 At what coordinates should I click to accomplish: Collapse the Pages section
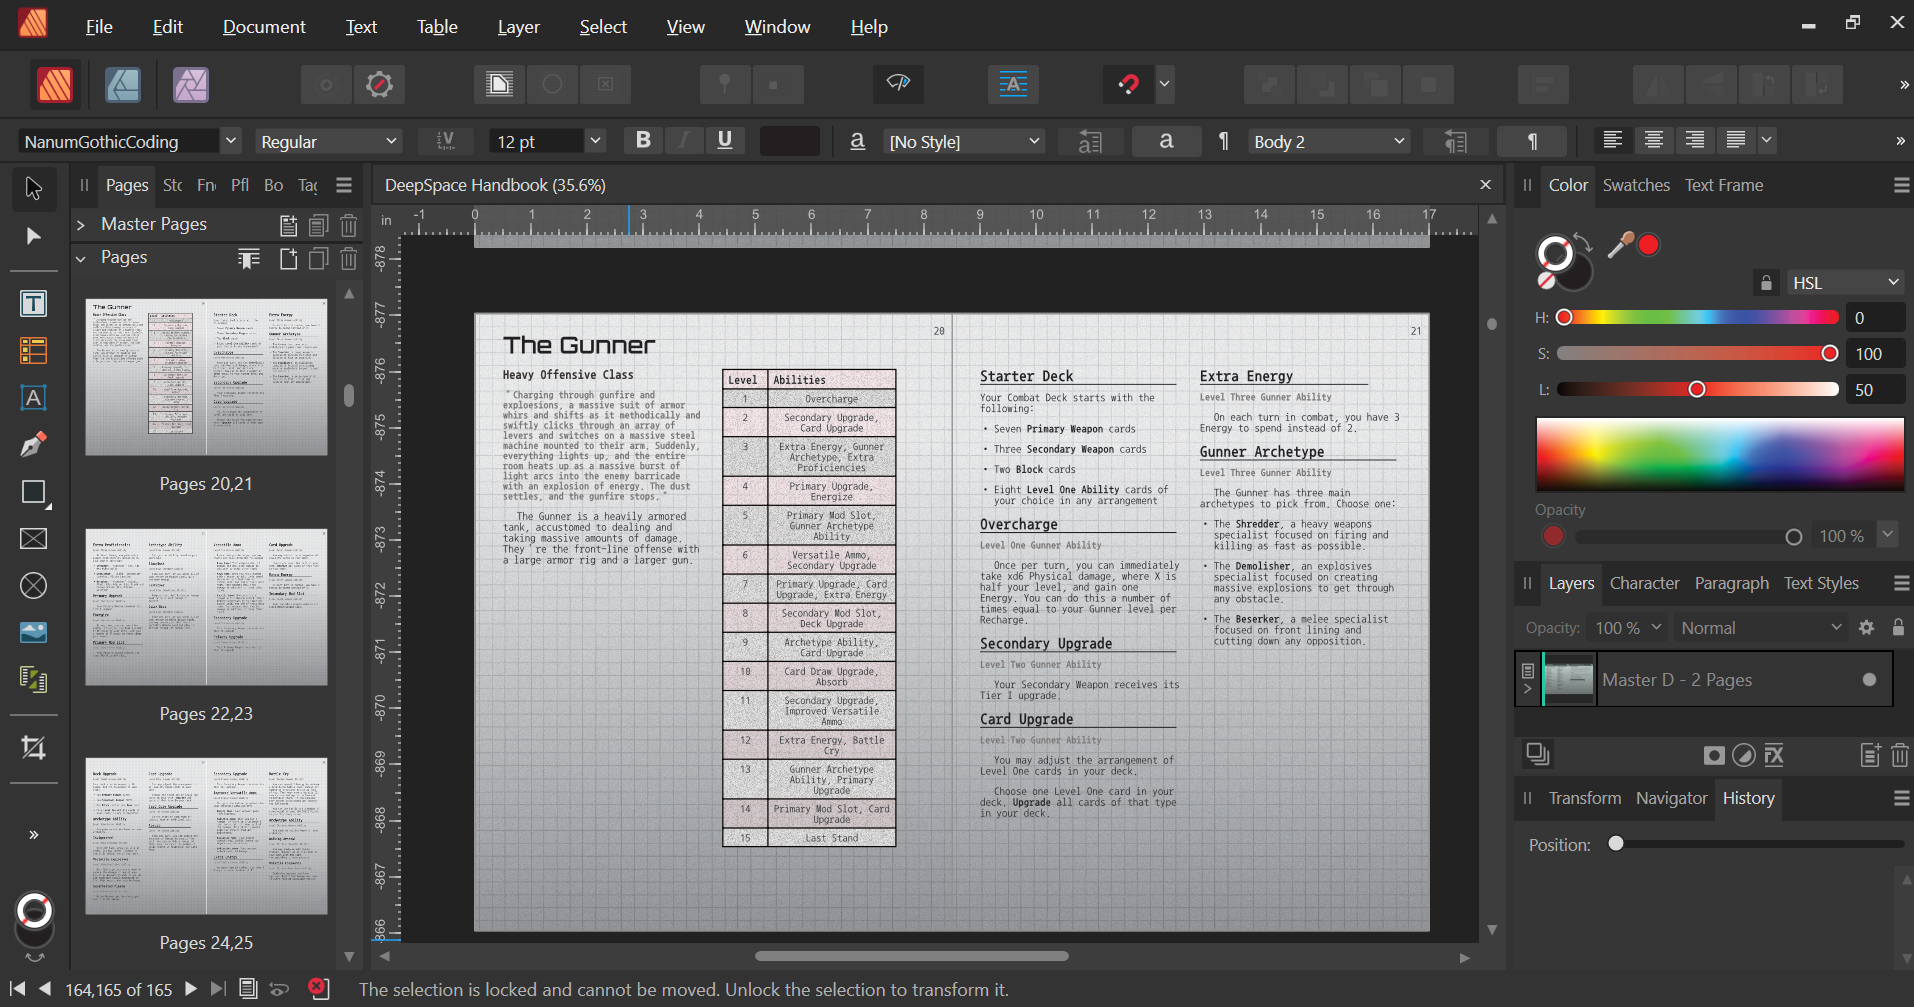click(x=81, y=258)
